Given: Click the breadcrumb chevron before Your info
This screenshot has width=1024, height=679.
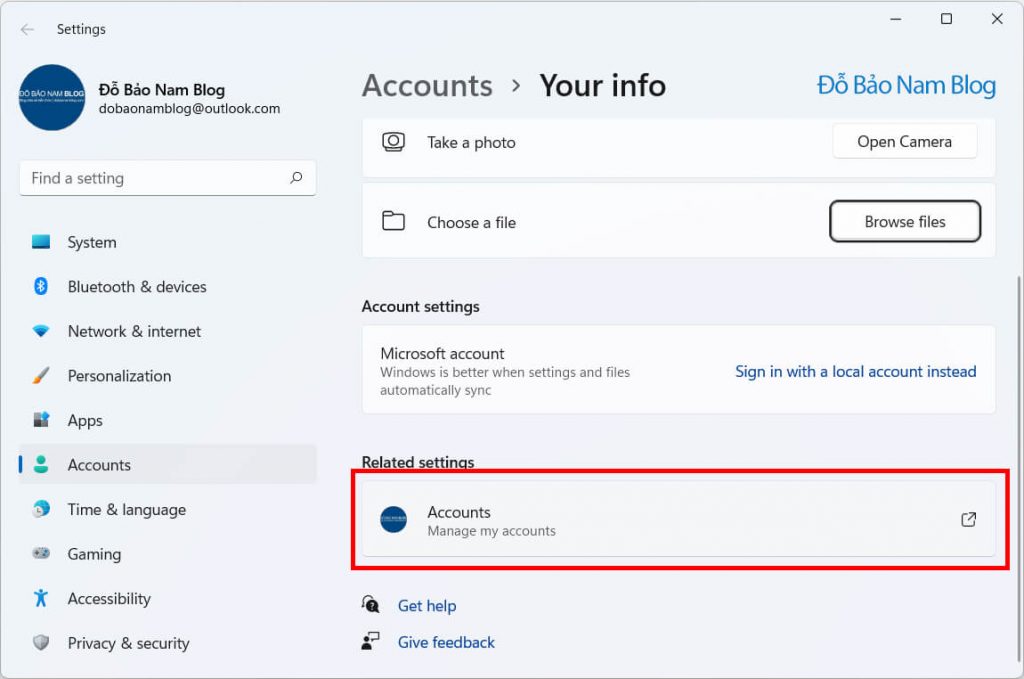Looking at the screenshot, I should click(x=516, y=86).
